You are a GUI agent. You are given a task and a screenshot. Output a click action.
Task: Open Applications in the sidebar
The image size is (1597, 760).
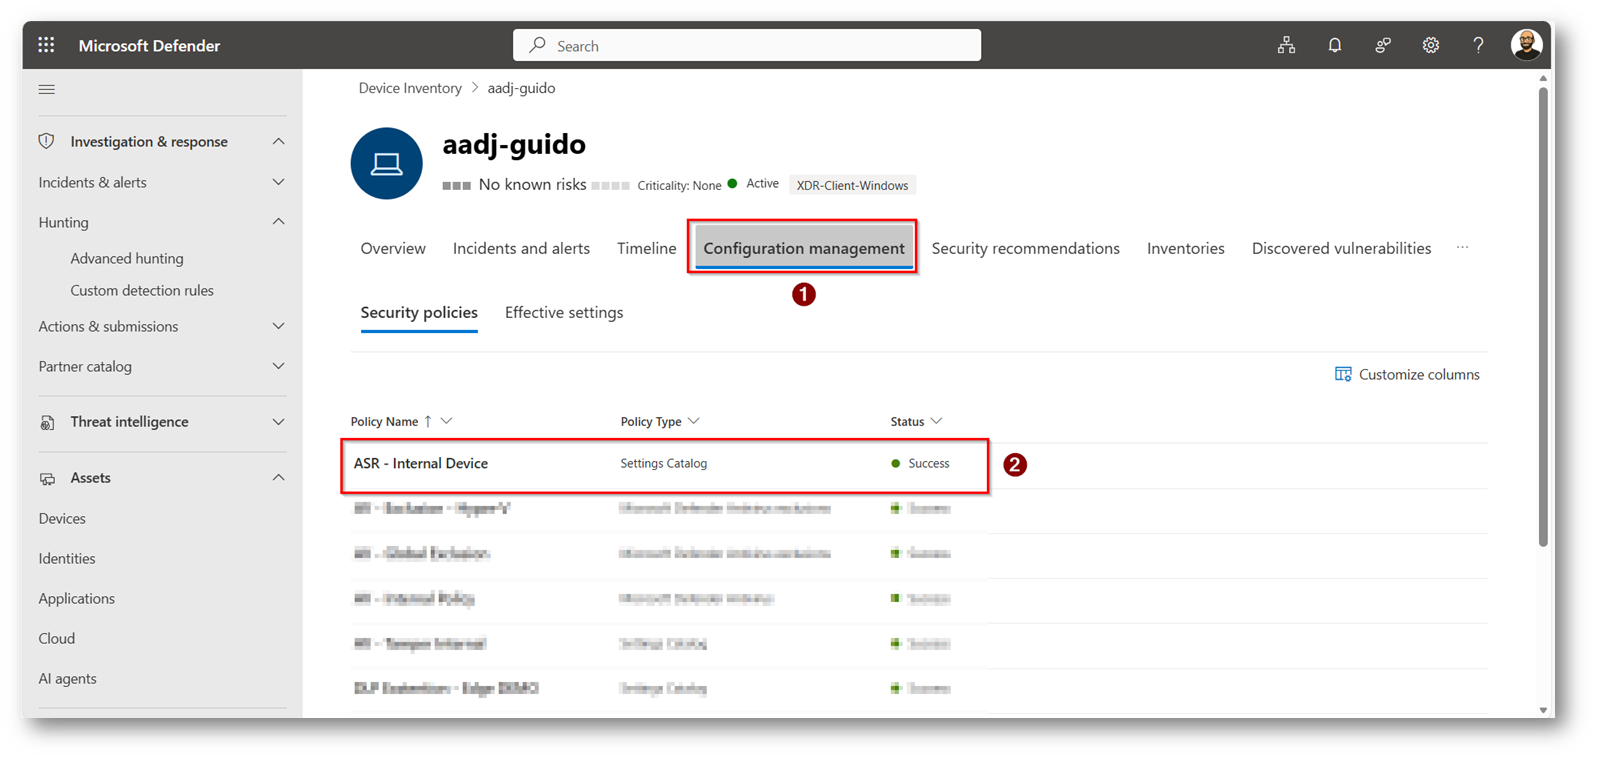pos(77,598)
